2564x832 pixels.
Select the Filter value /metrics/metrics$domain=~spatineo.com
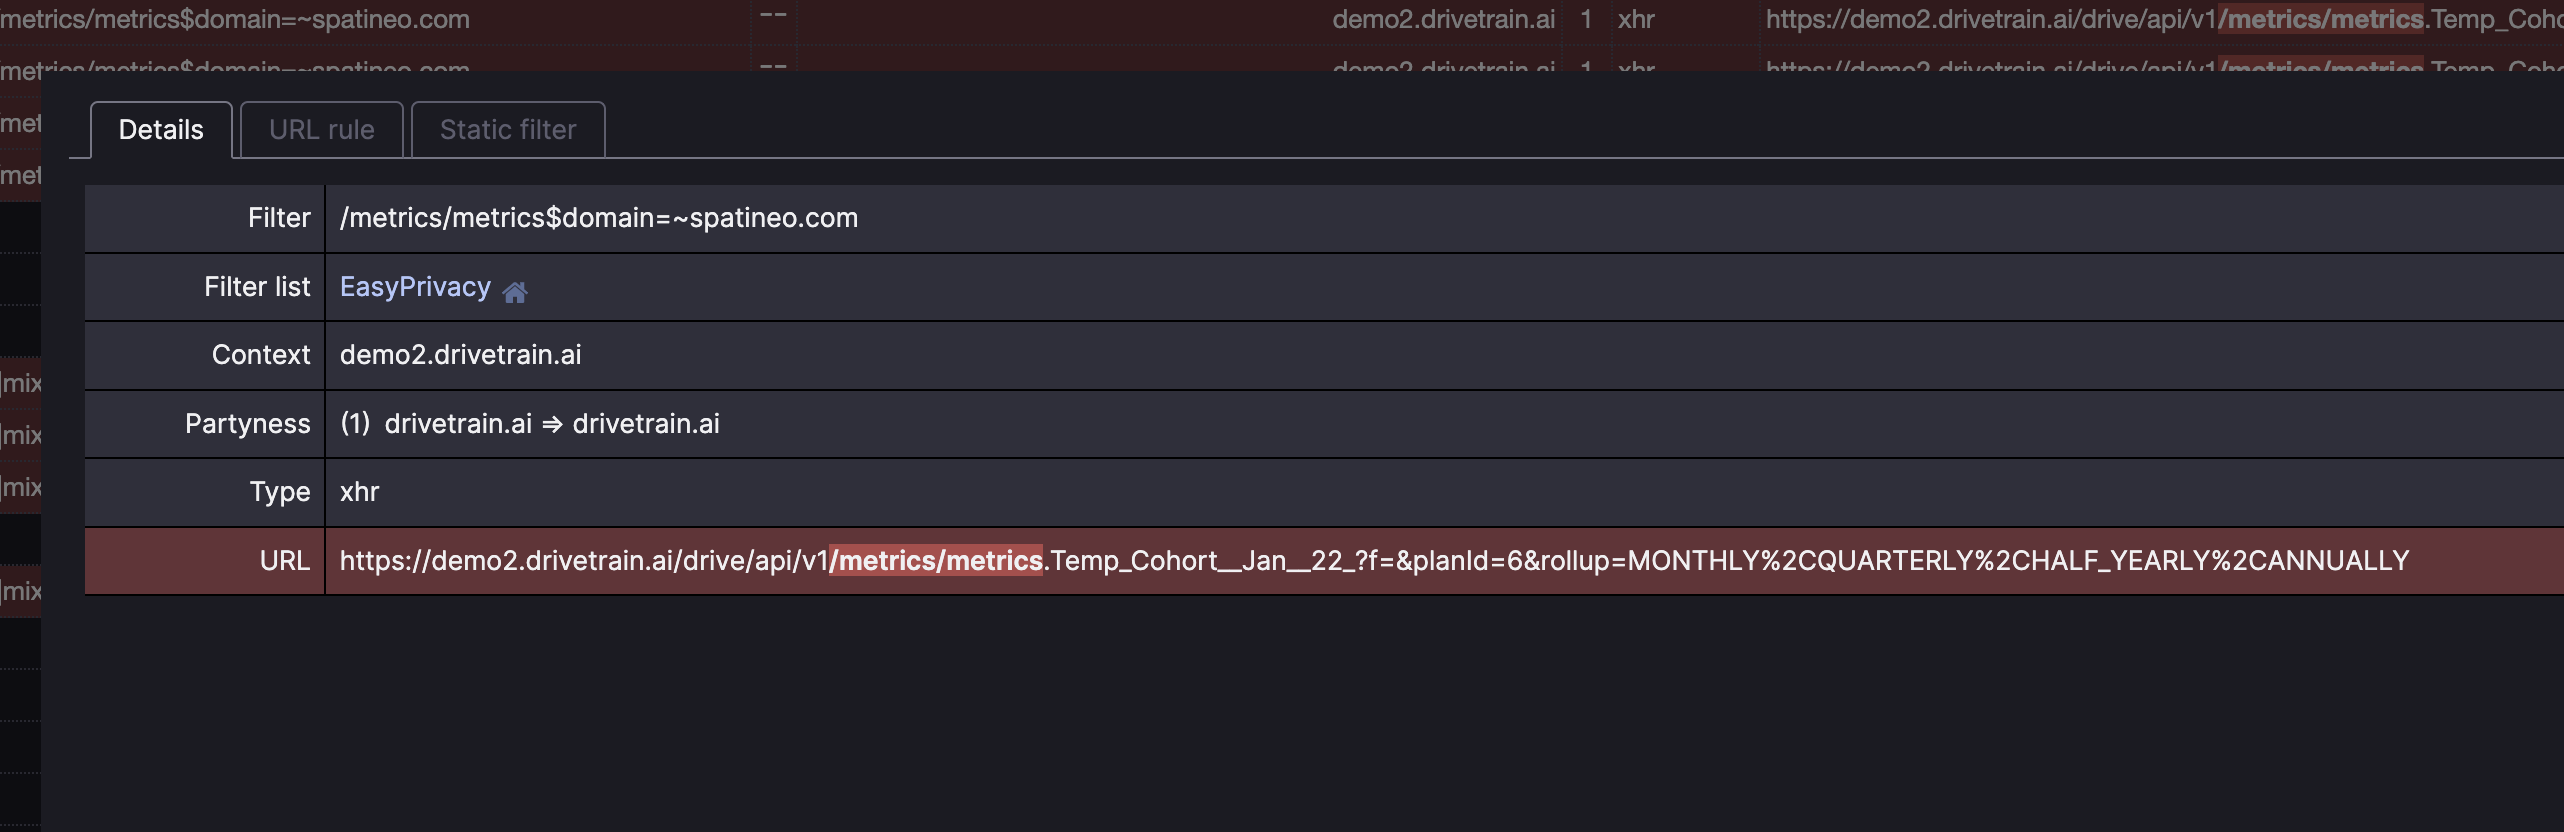pyautogui.click(x=598, y=218)
